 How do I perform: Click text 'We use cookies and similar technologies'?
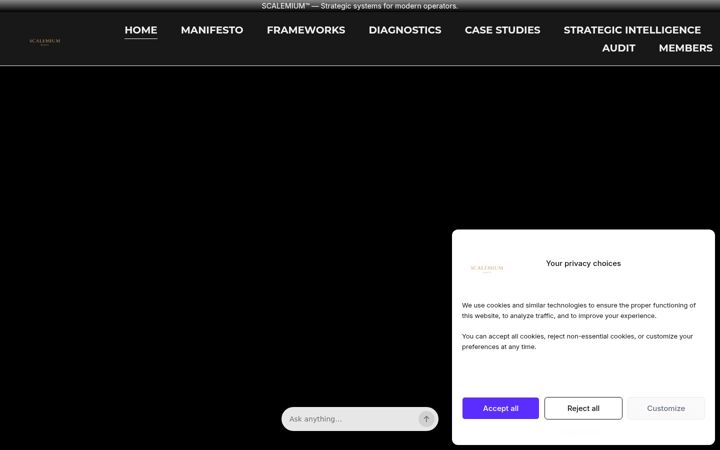[x=524, y=305]
